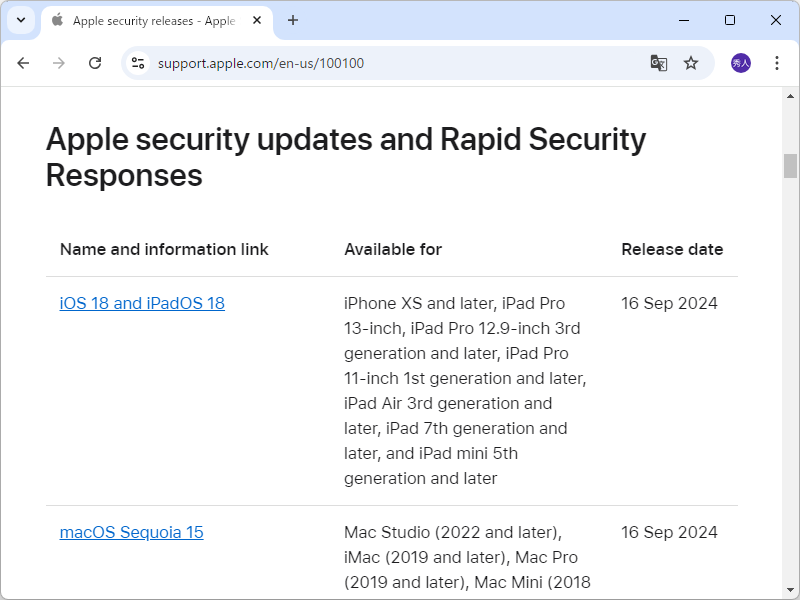
Task: Navigate back to the previous page
Action: click(23, 63)
